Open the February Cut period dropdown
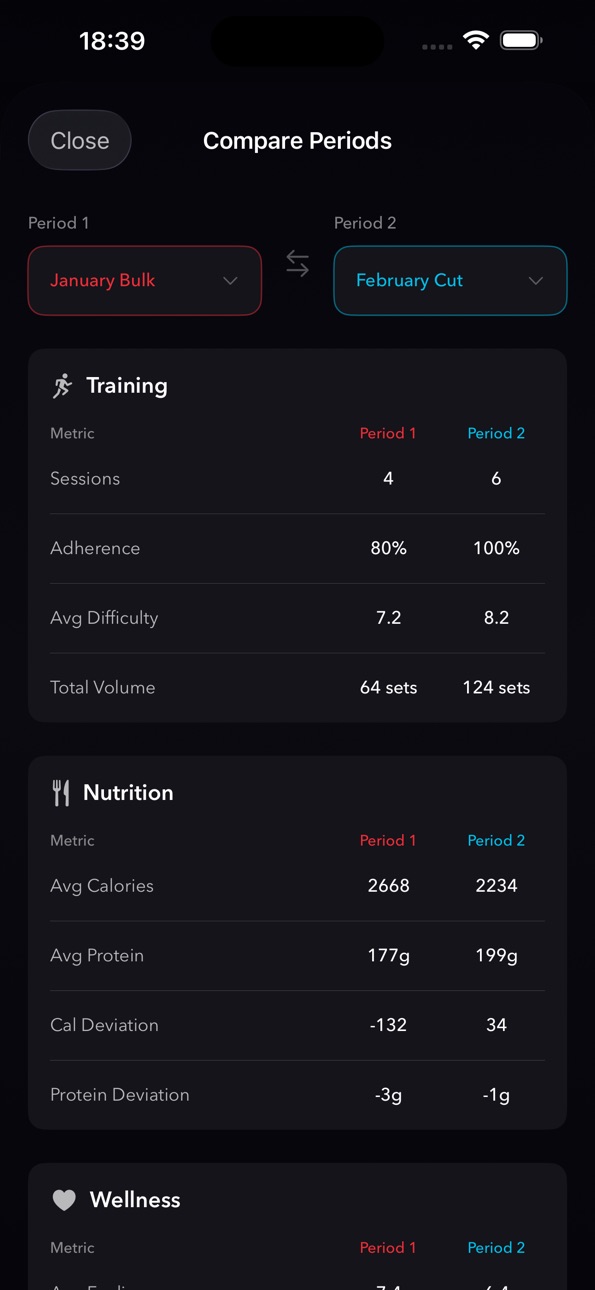Screen dimensions: 595x1290 [450, 281]
